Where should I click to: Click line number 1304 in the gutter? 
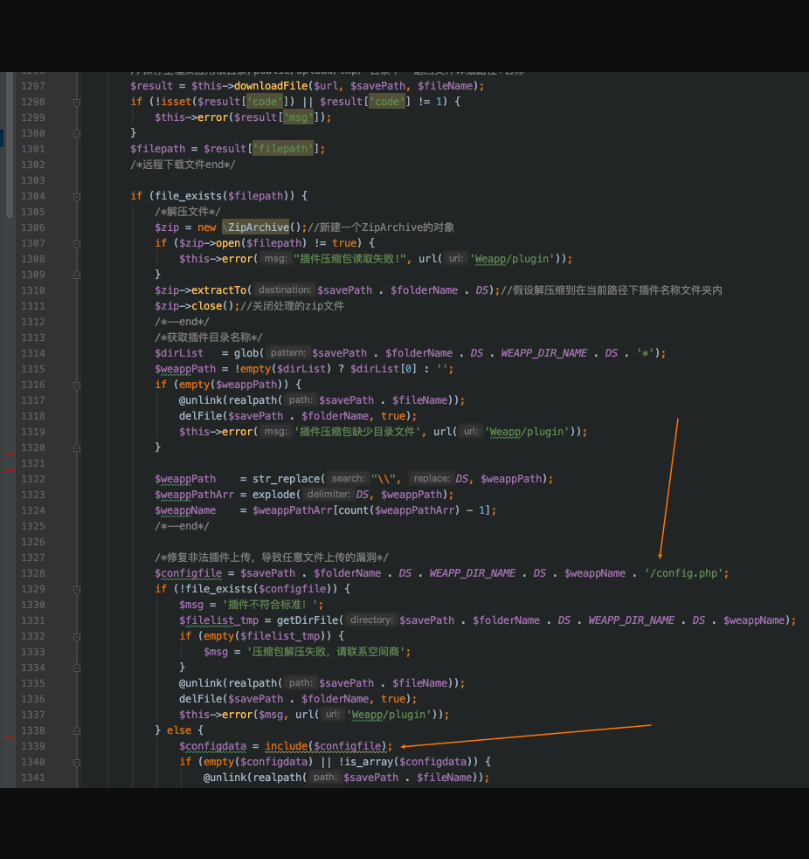[x=32, y=196]
